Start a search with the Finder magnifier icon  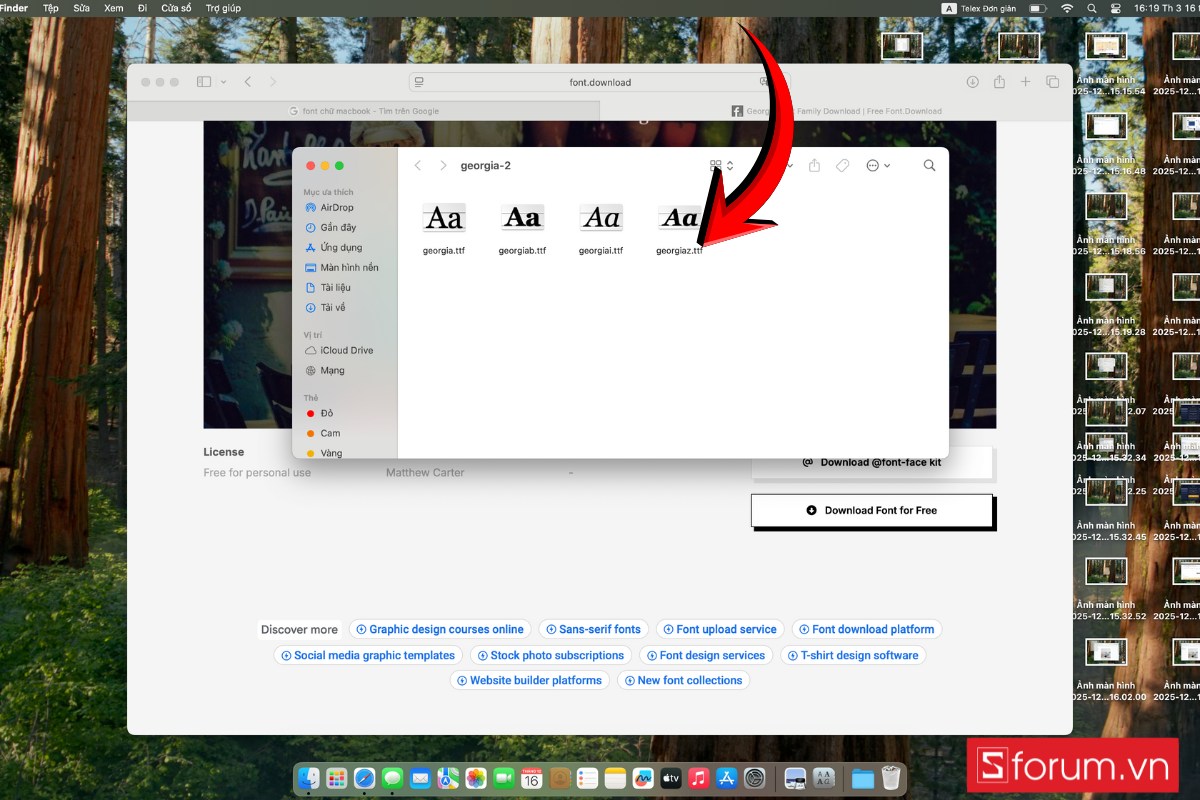[x=929, y=165]
